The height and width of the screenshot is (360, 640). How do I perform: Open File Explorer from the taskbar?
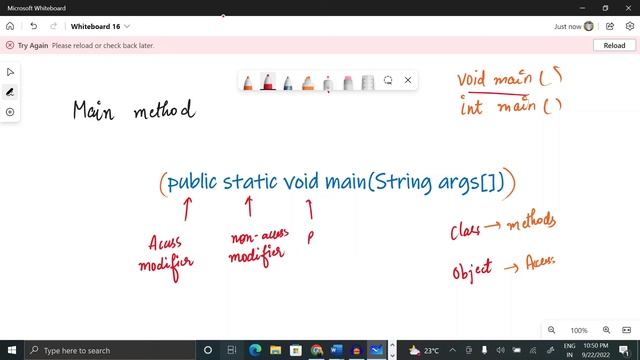point(276,350)
